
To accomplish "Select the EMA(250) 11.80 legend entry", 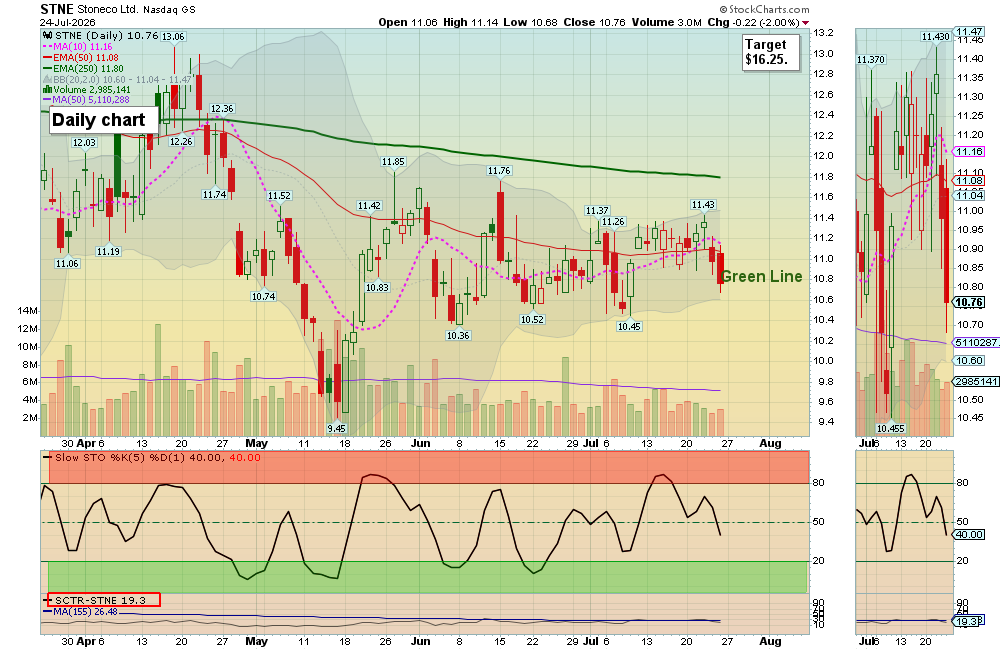I will pos(84,68).
